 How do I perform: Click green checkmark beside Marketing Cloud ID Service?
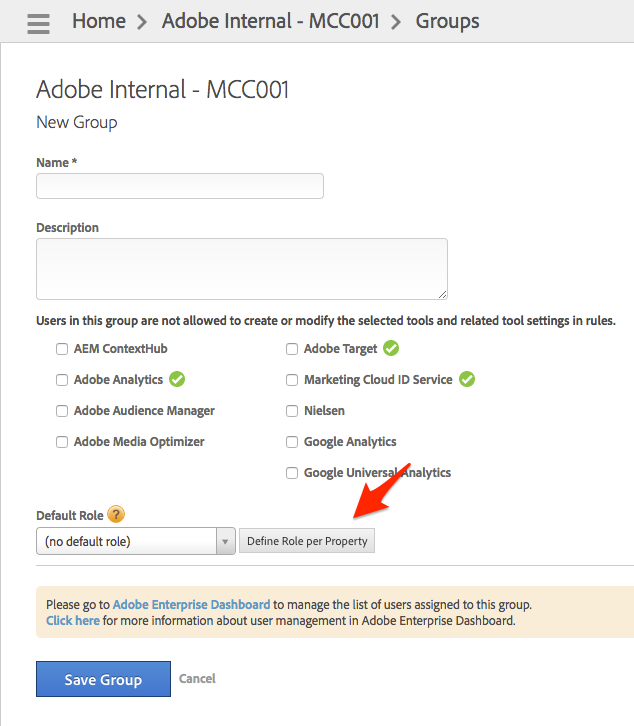466,379
